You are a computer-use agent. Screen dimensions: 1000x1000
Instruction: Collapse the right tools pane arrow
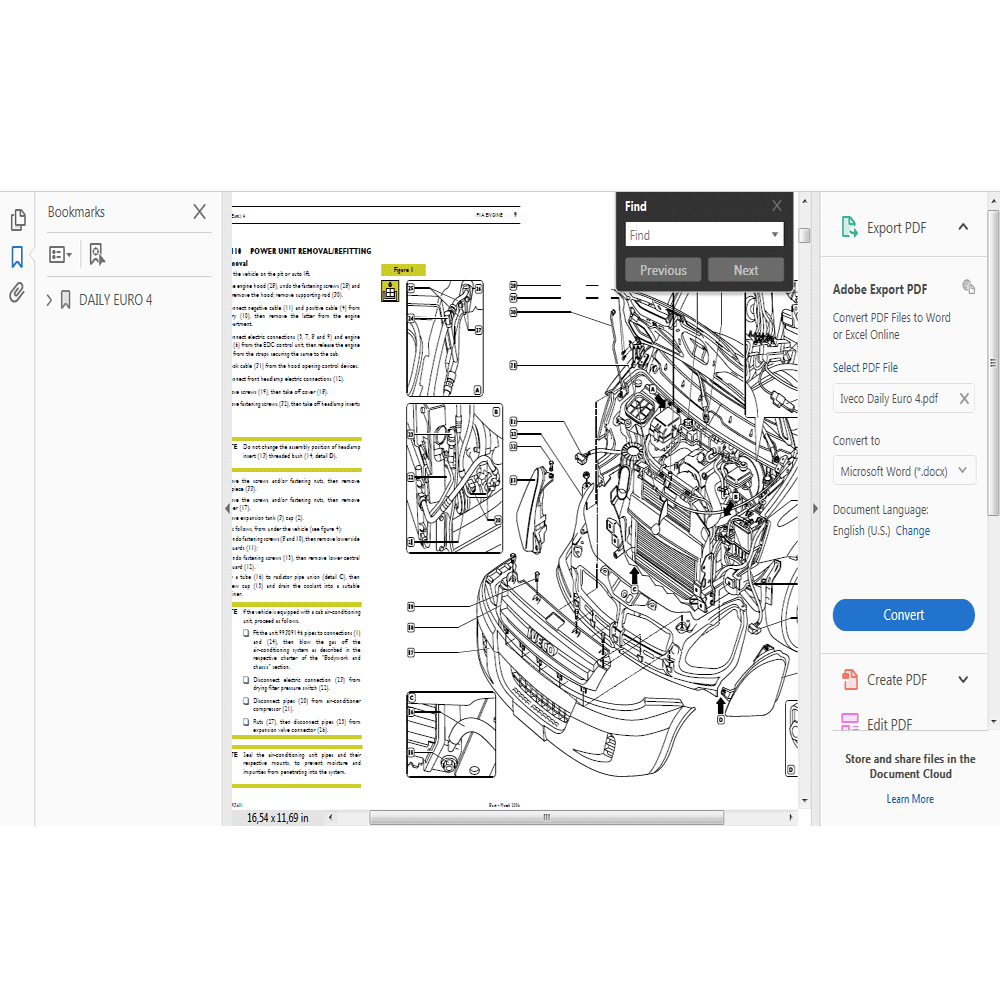tap(815, 508)
